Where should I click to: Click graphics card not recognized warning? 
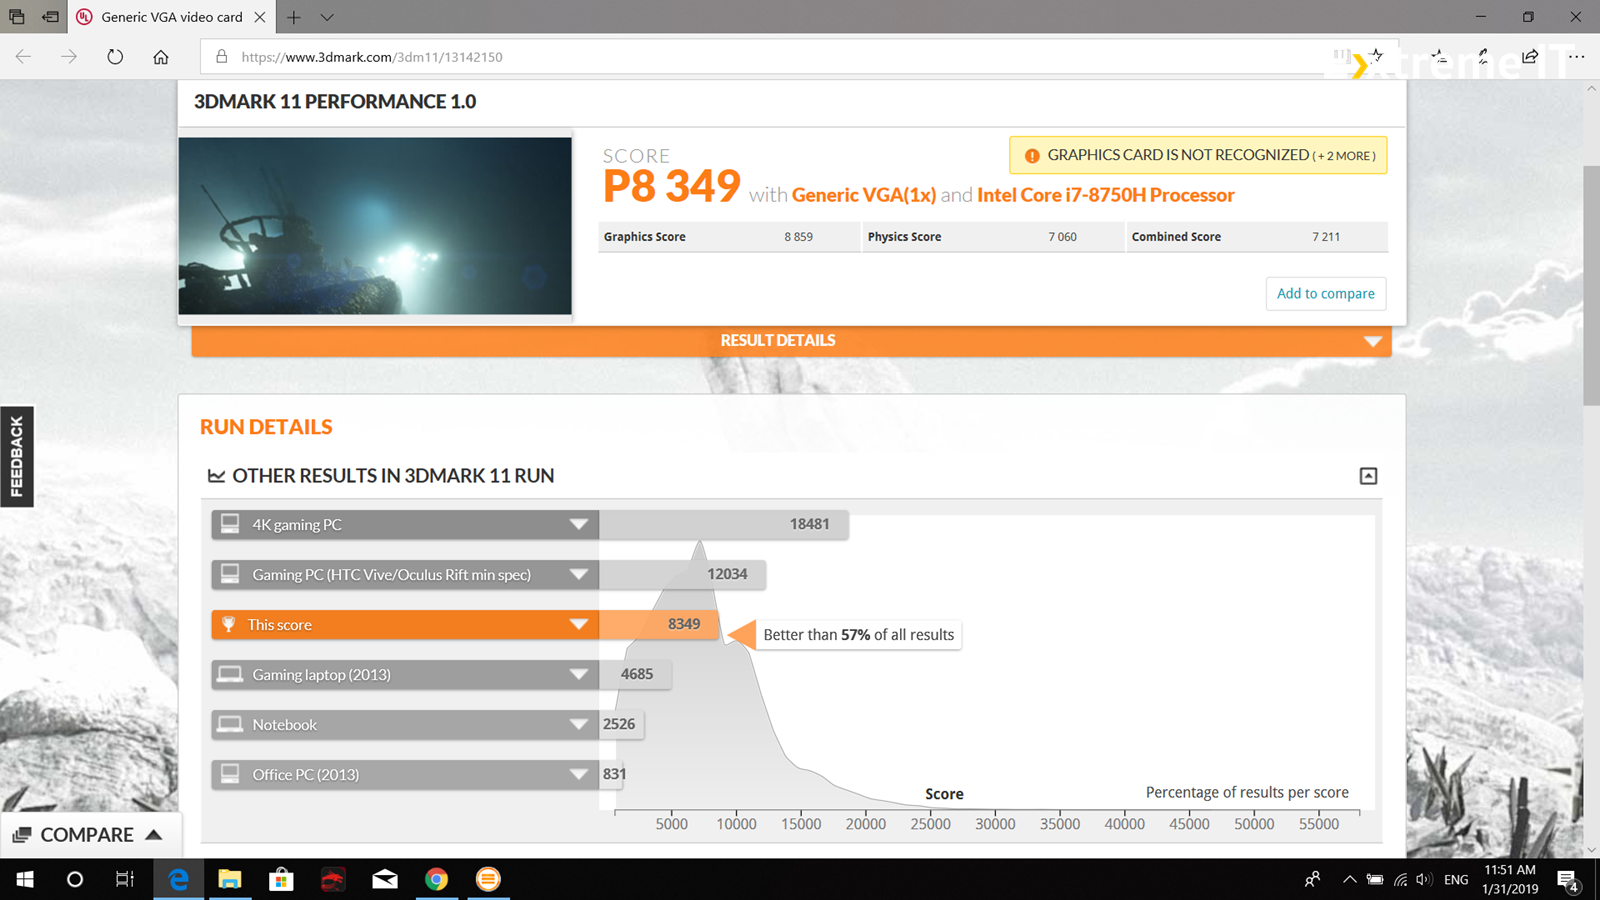(1198, 155)
